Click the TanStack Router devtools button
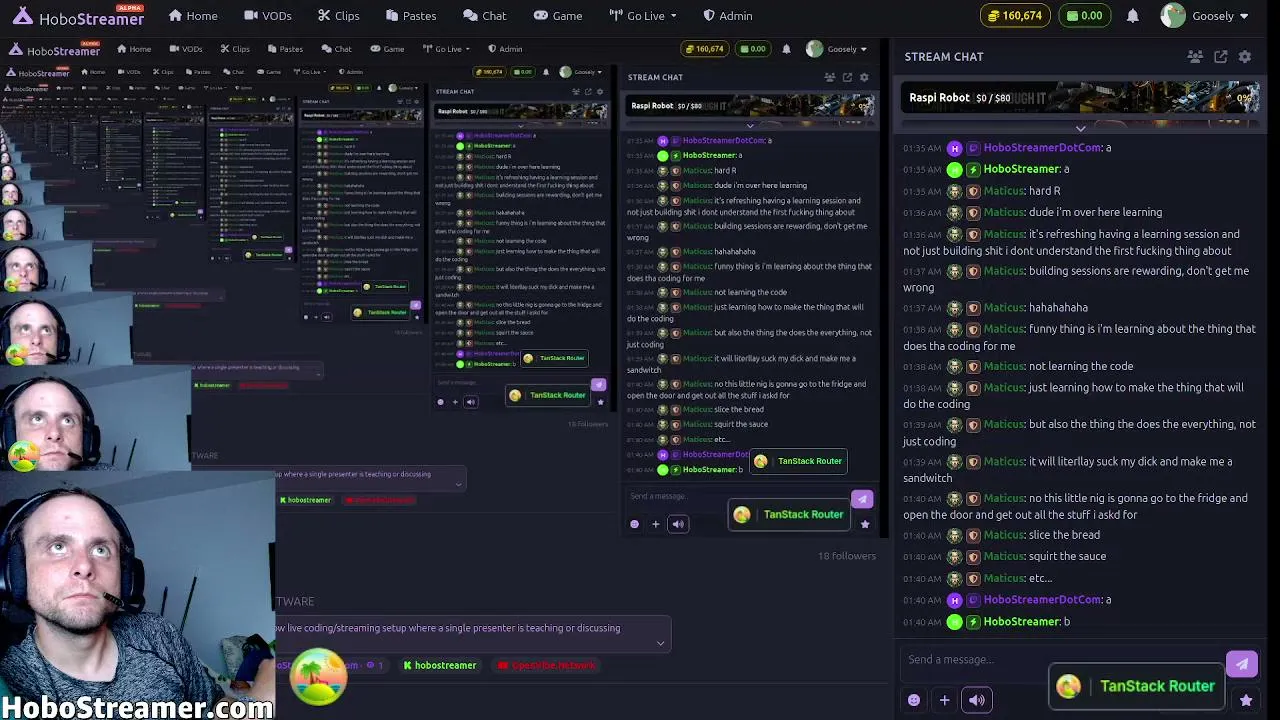This screenshot has height=720, width=1280. 1137,686
